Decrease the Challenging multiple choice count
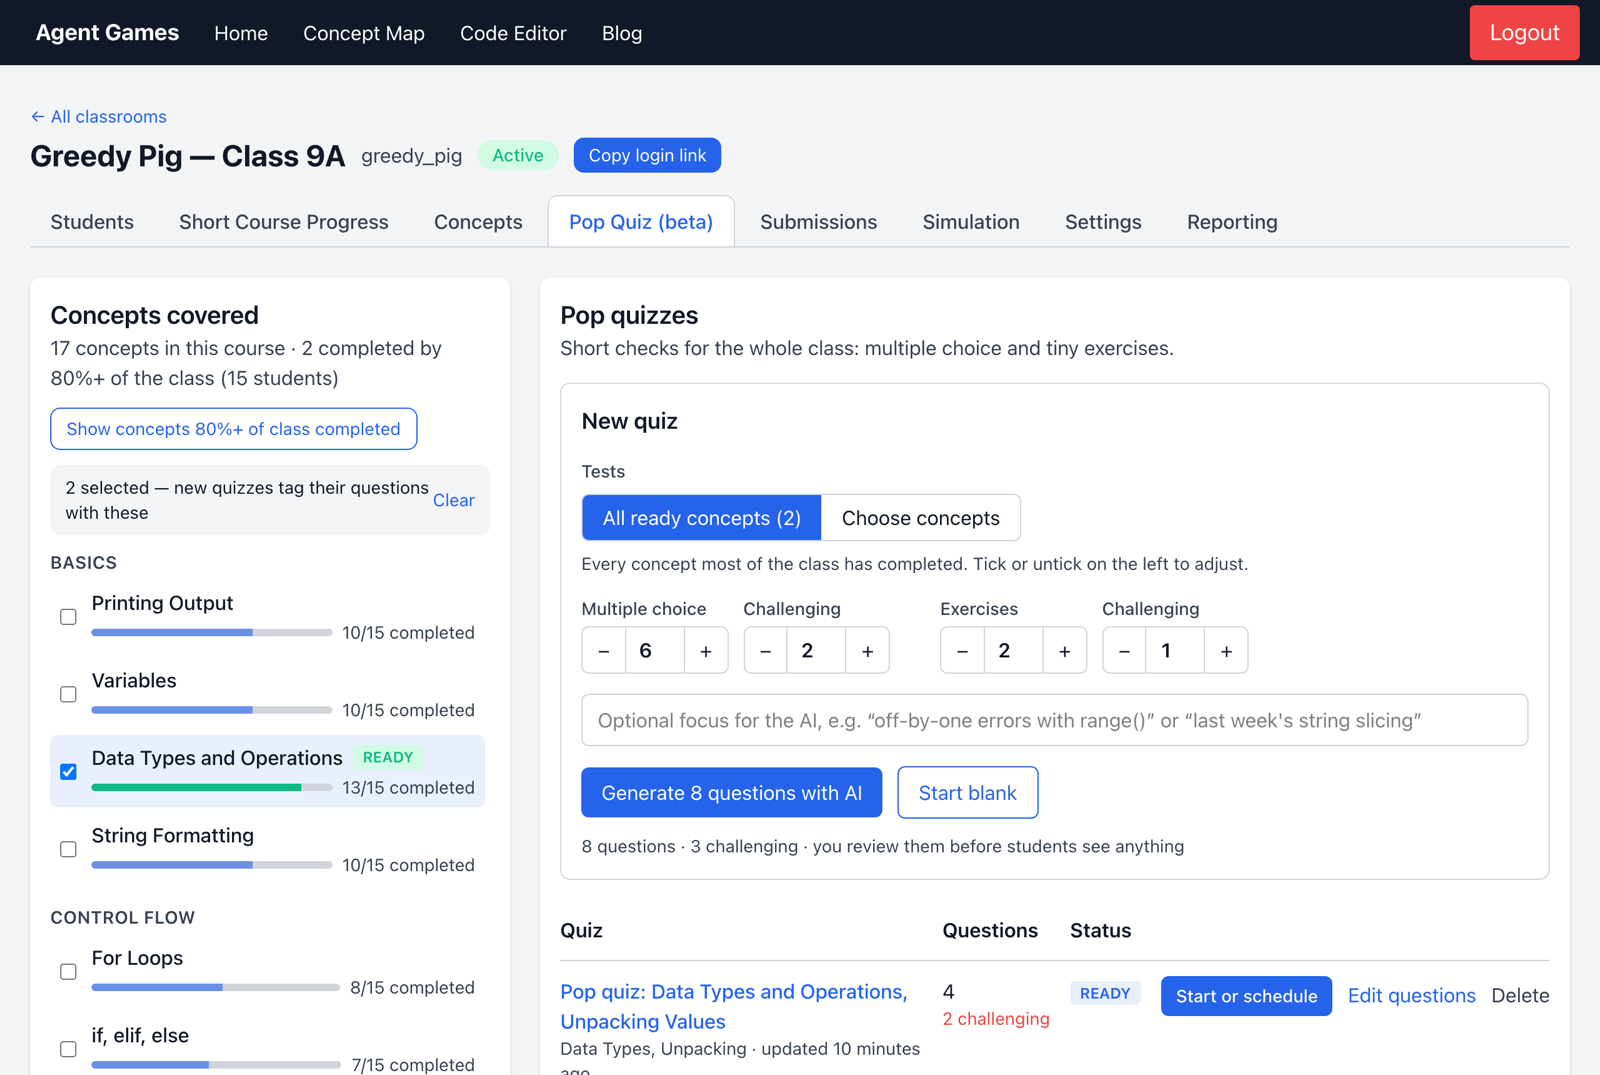 (766, 651)
